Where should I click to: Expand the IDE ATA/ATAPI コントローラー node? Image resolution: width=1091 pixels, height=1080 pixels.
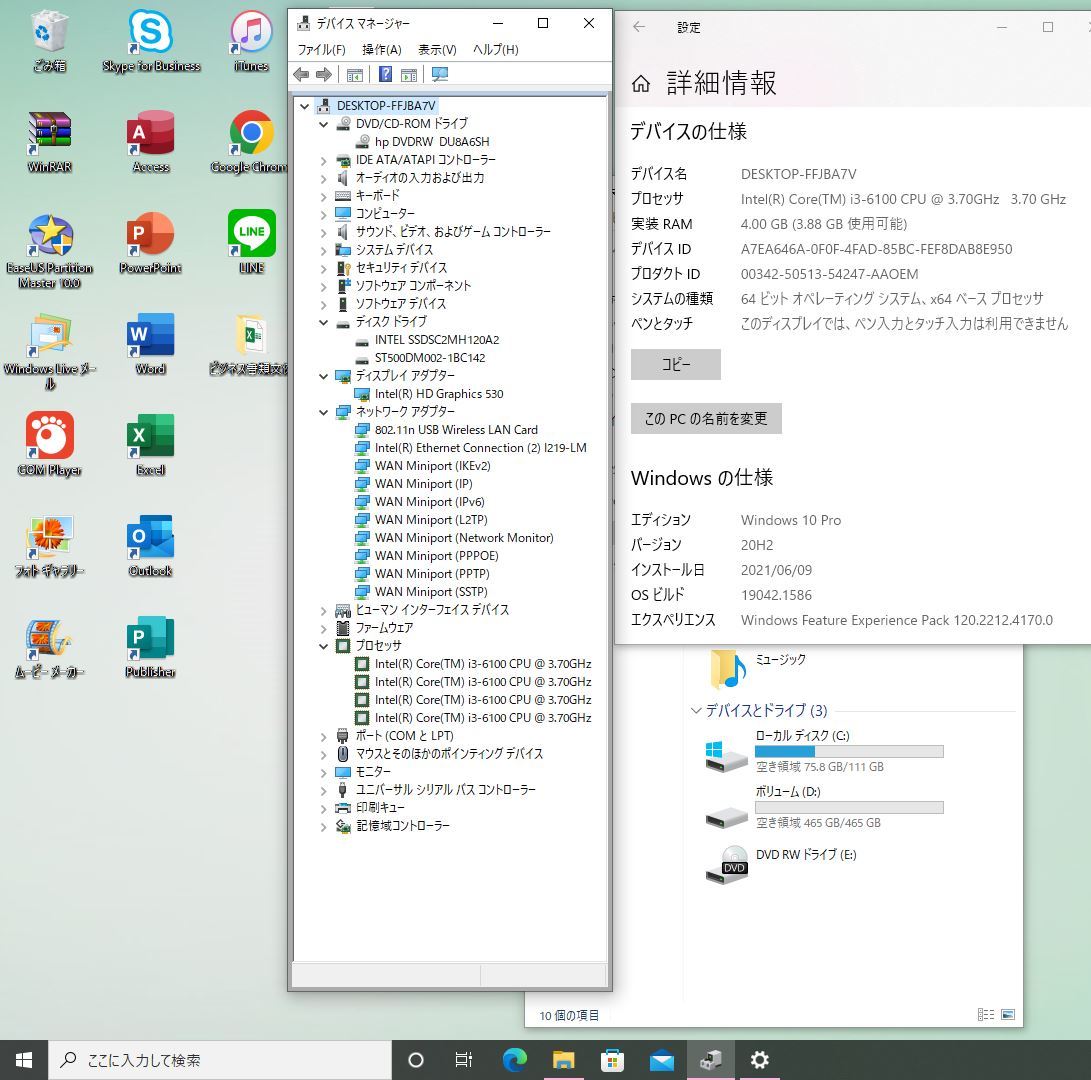324,160
